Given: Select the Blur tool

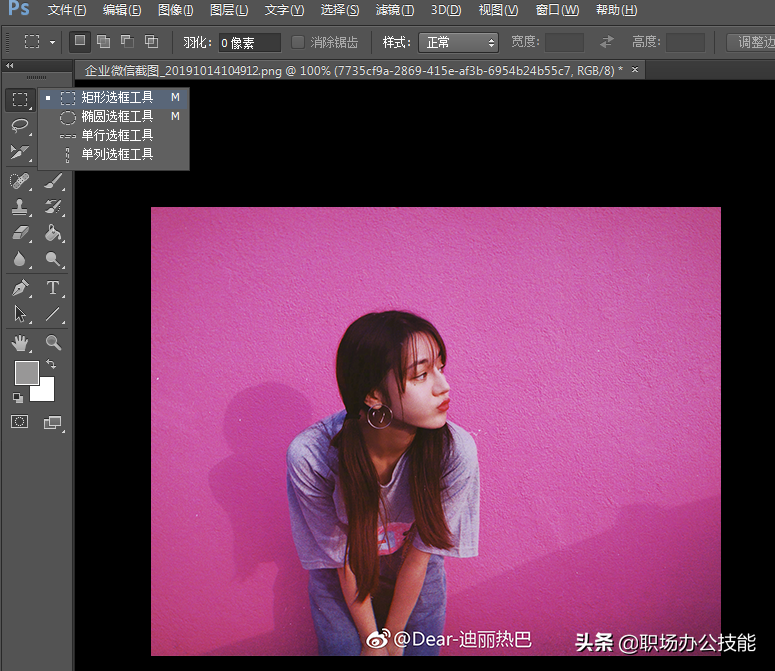Looking at the screenshot, I should tap(20, 259).
